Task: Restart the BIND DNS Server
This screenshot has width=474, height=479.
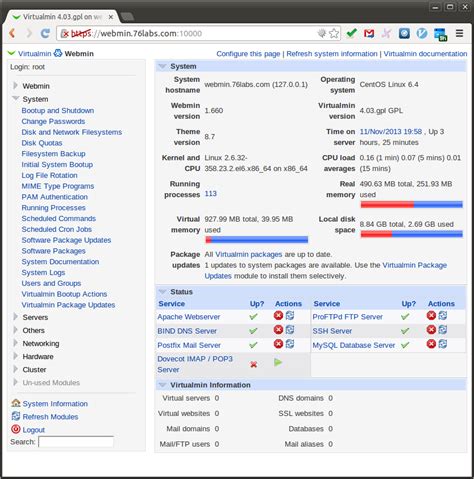Action: 290,330
